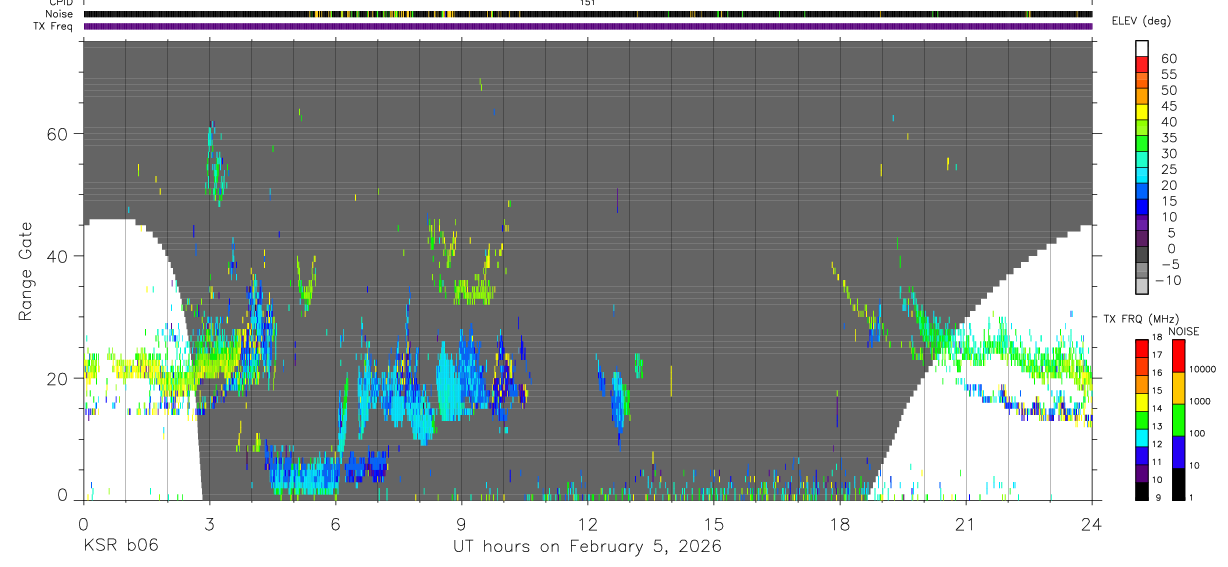This screenshot has width=1228, height=567.
Task: Click the Noise indicator strip above the plot
Action: coord(588,14)
